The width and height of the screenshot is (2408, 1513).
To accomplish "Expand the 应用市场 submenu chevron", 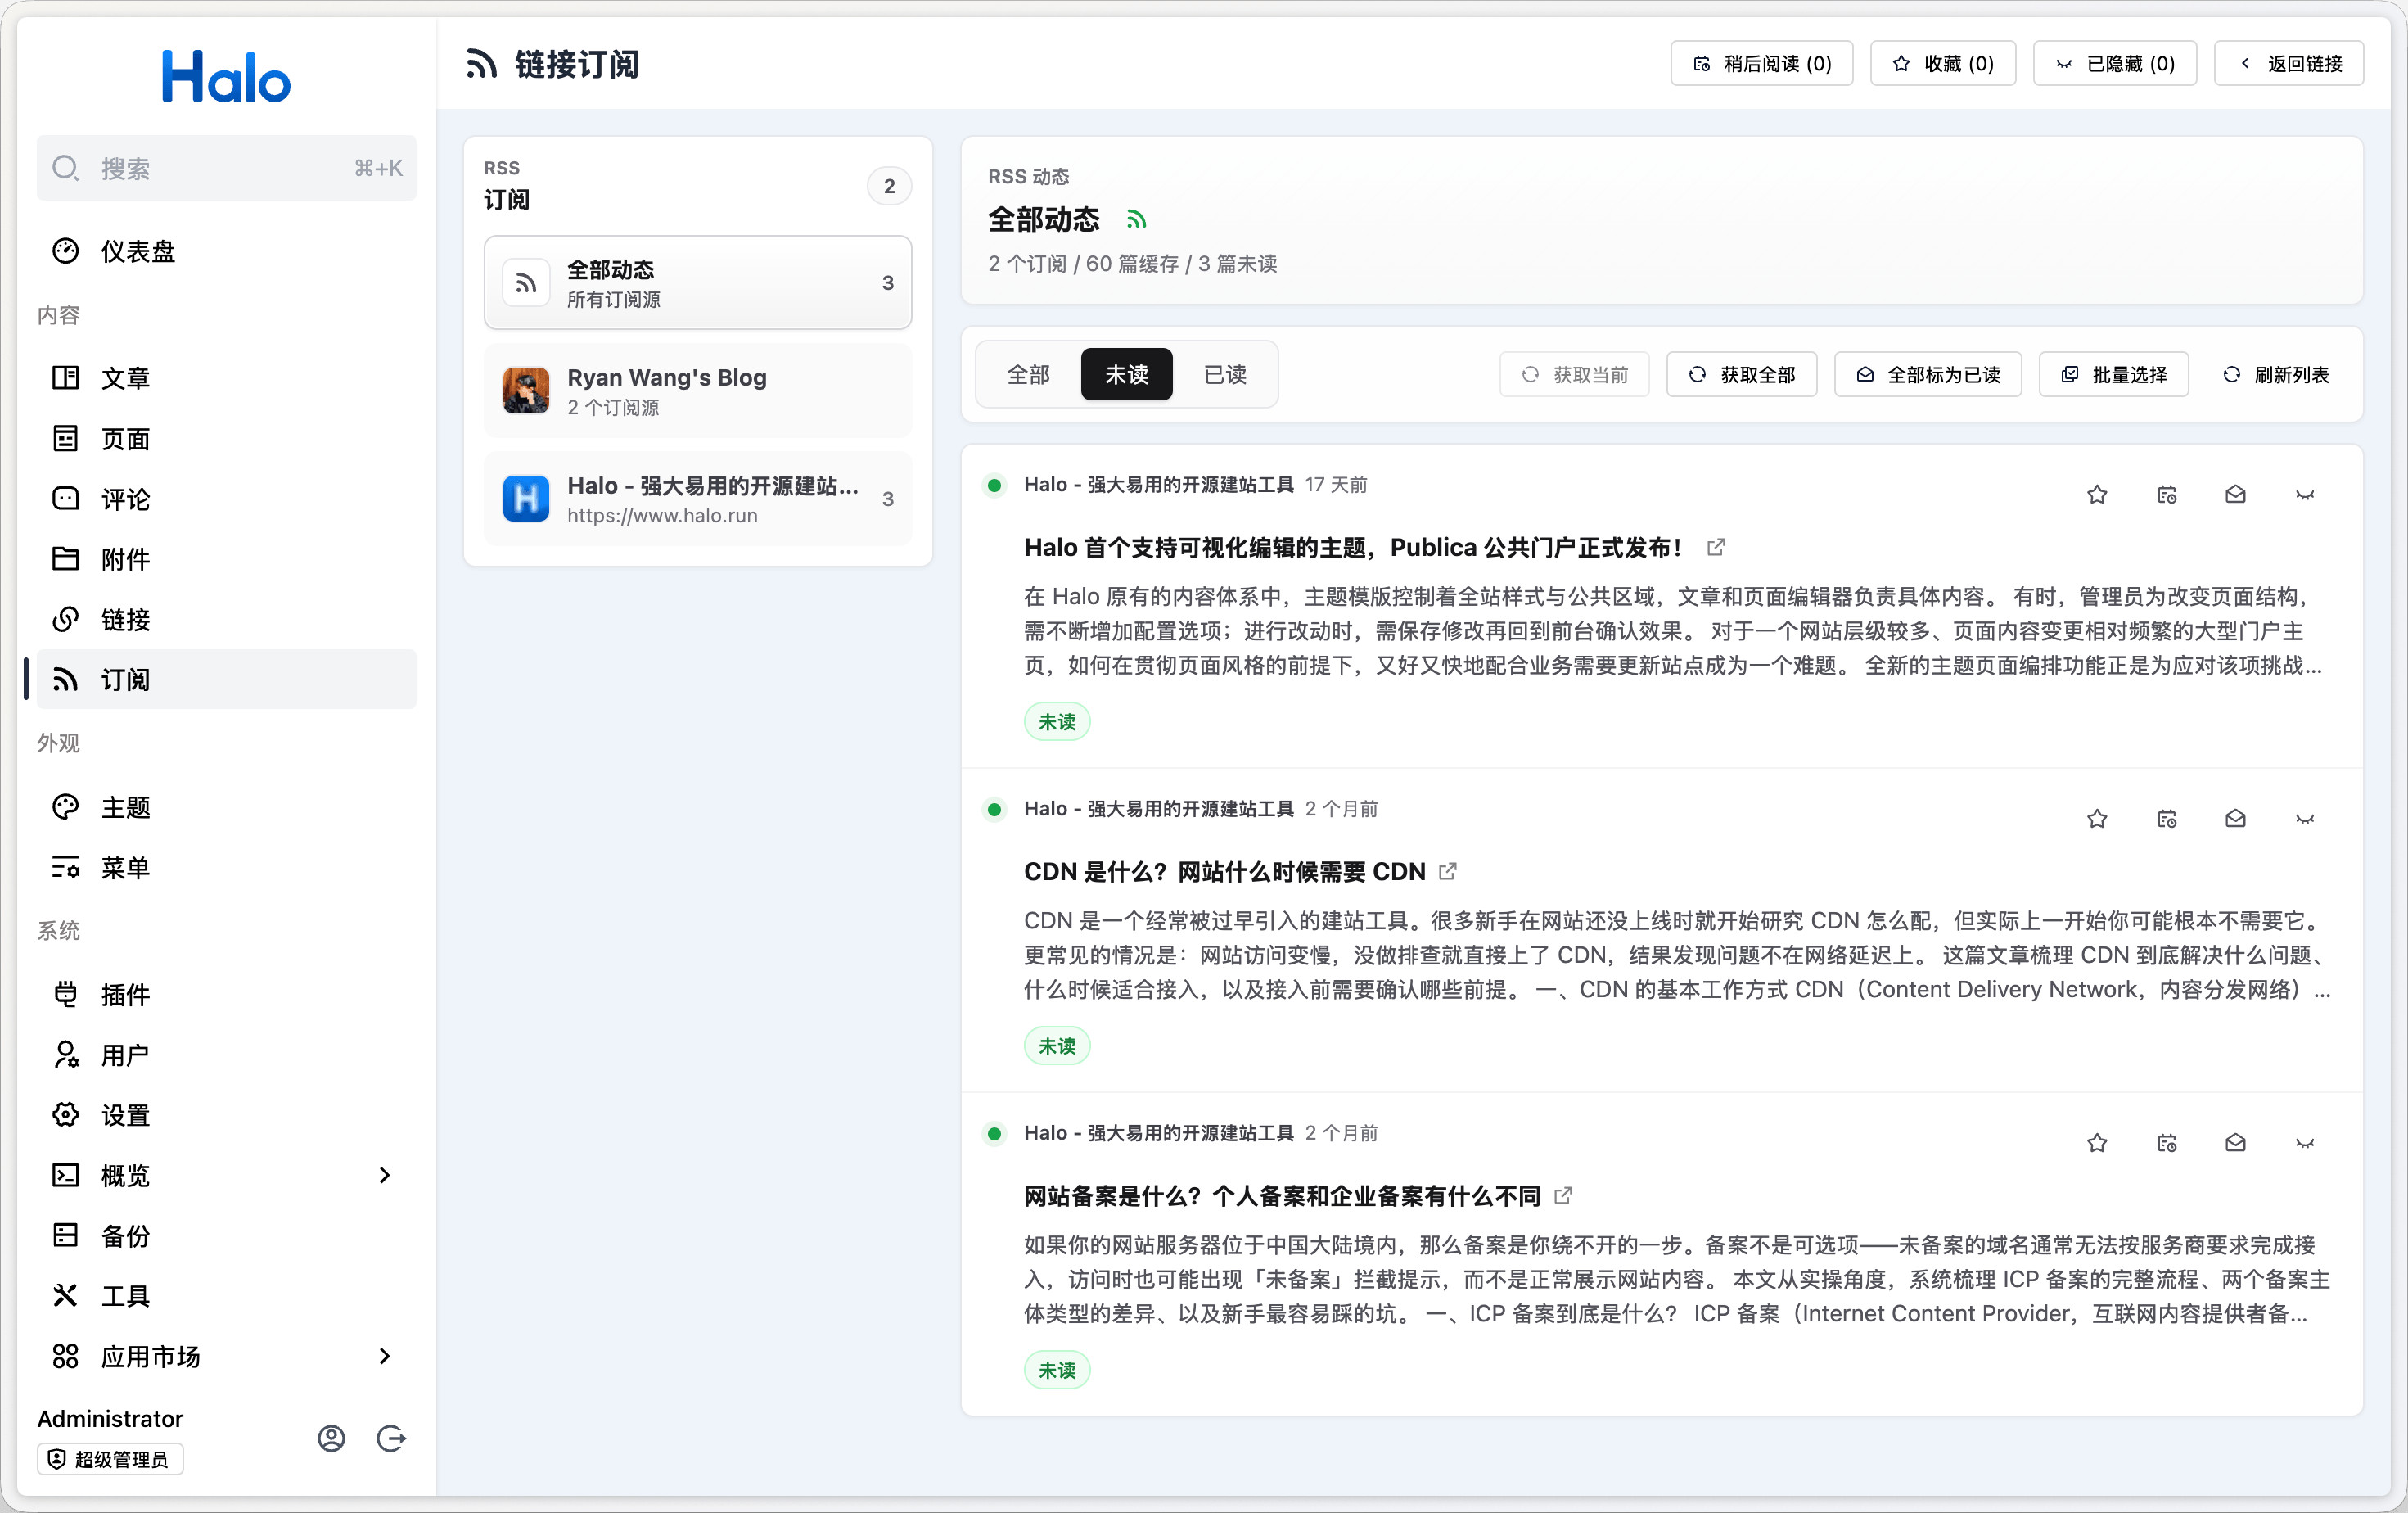I will [385, 1356].
